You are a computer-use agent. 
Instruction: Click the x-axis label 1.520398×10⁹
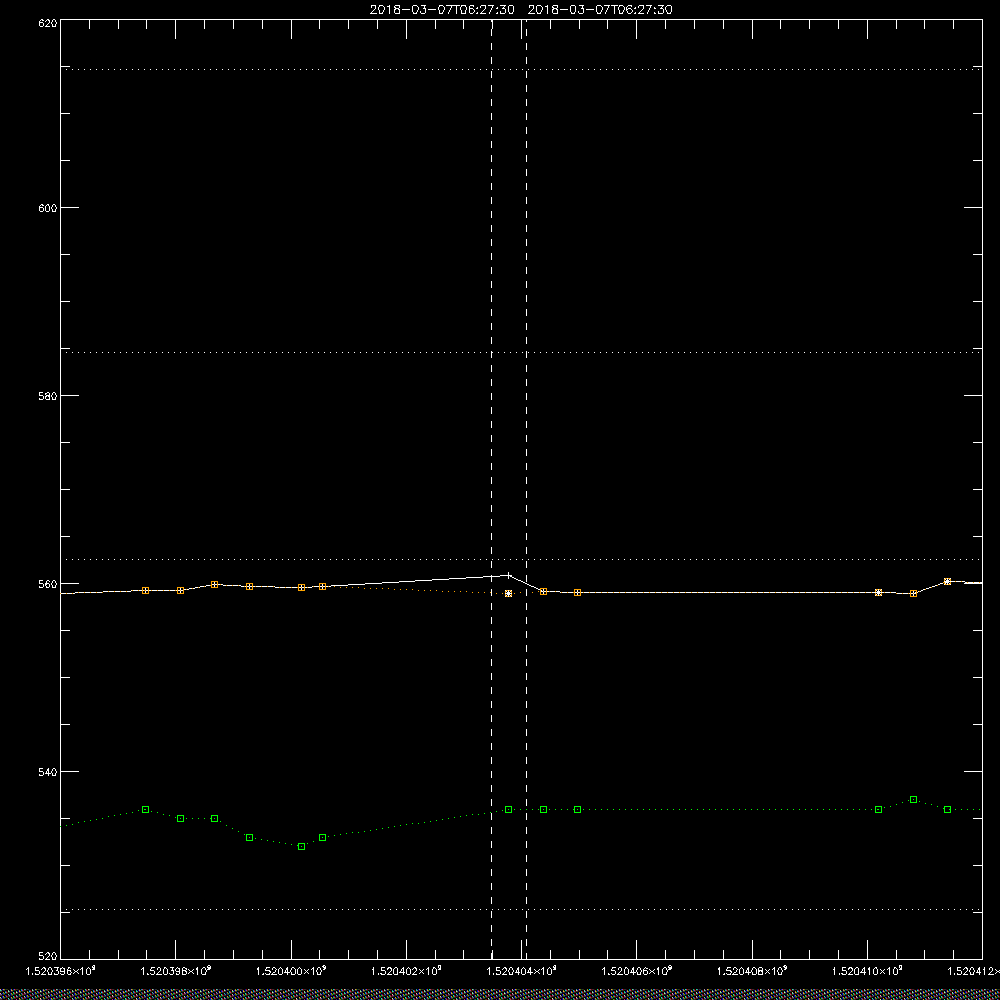coord(175,971)
